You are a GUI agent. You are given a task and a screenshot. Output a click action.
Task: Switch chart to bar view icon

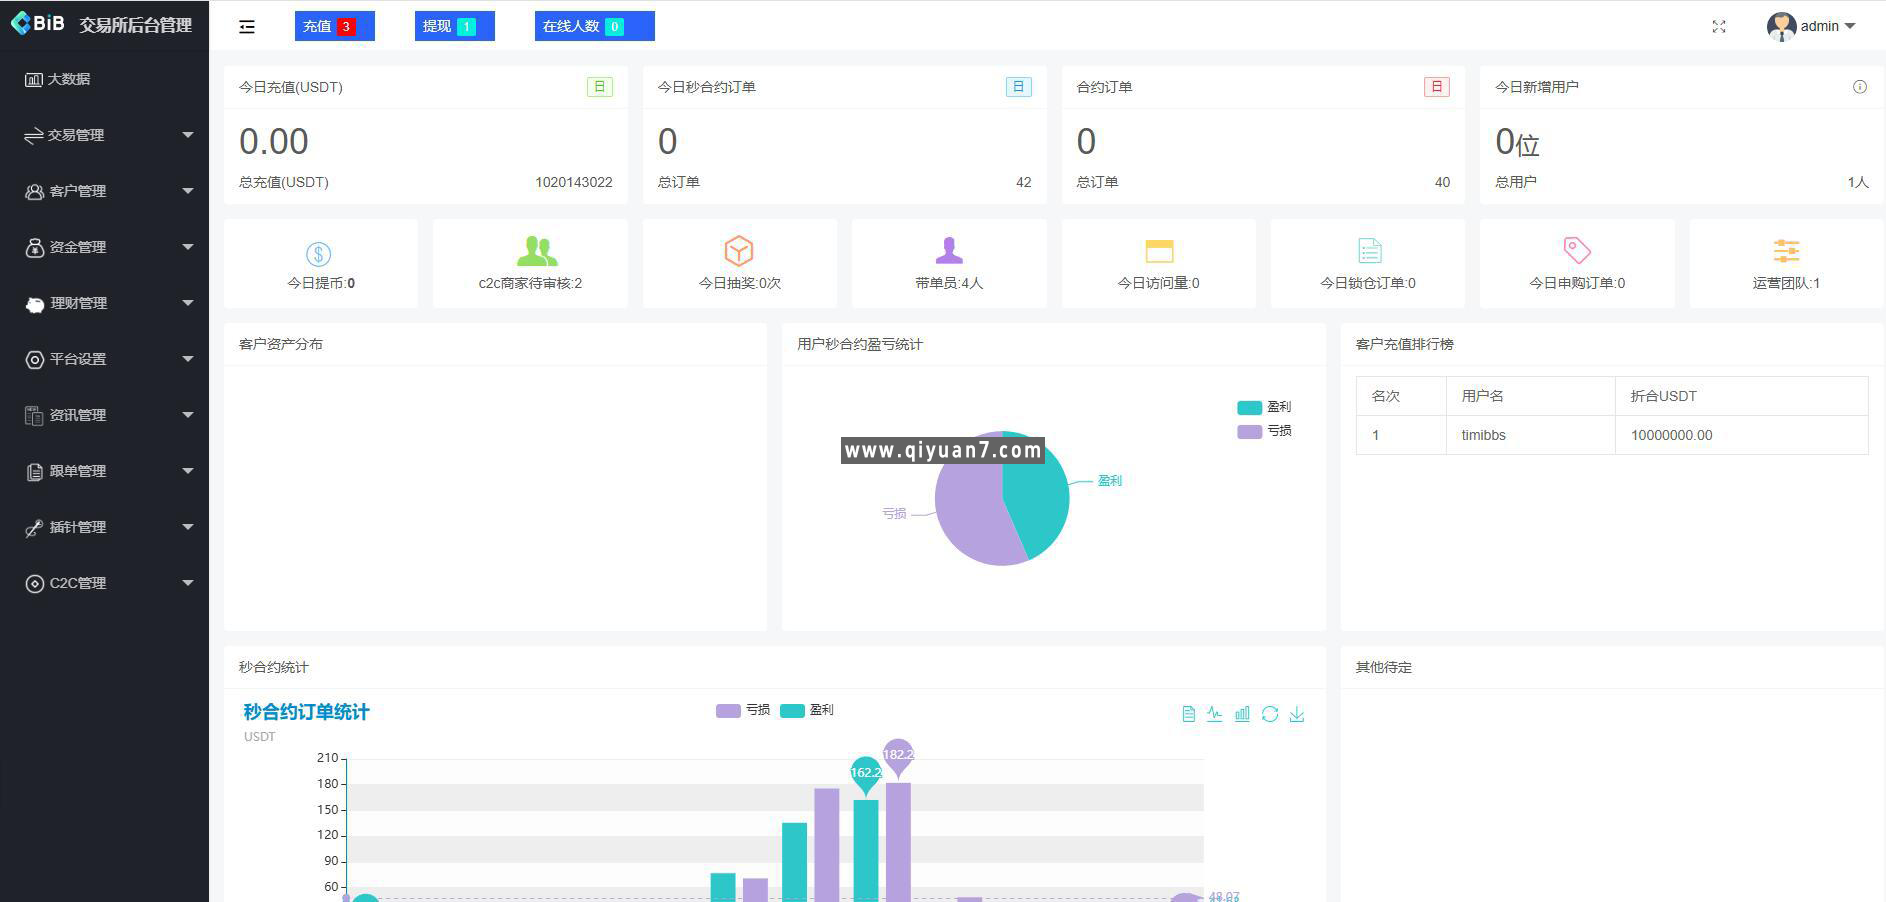(x=1242, y=714)
